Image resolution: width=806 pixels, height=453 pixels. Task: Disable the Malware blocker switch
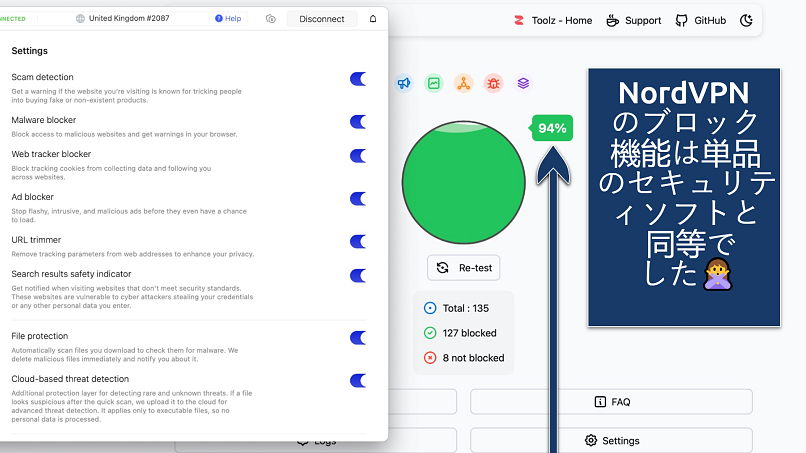[358, 122]
